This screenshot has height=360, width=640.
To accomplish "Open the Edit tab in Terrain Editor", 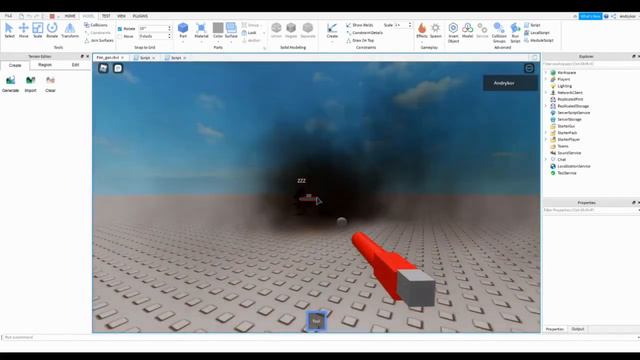I will [x=76, y=65].
